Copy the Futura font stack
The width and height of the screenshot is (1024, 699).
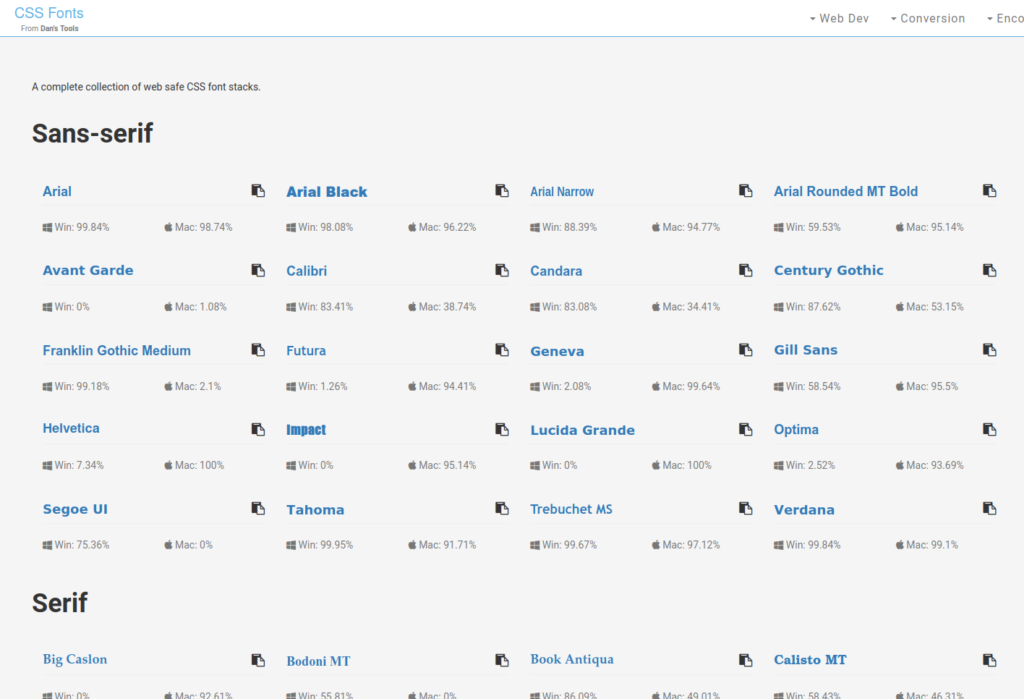pyautogui.click(x=502, y=350)
